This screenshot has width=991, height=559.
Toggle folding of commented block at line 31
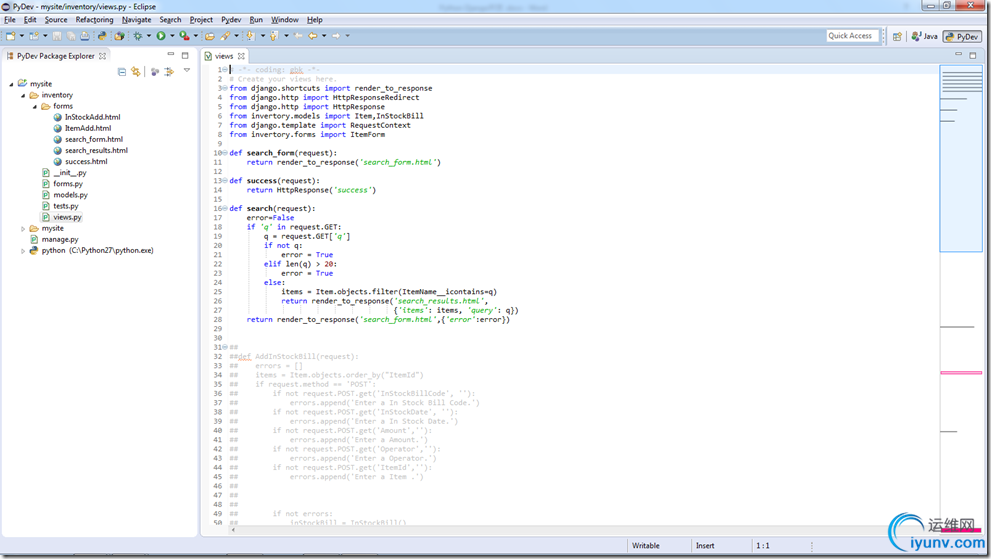pyautogui.click(x=225, y=347)
